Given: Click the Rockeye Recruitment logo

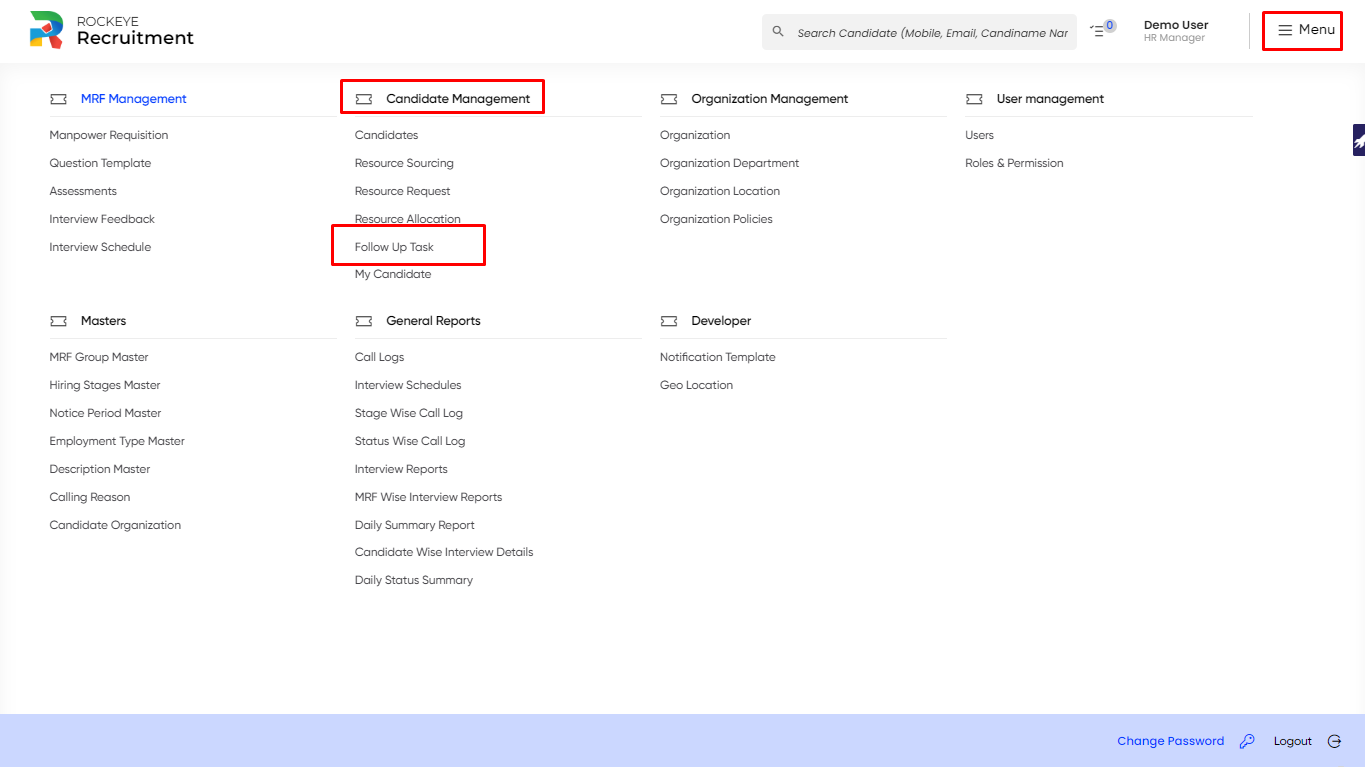Looking at the screenshot, I should [x=111, y=31].
